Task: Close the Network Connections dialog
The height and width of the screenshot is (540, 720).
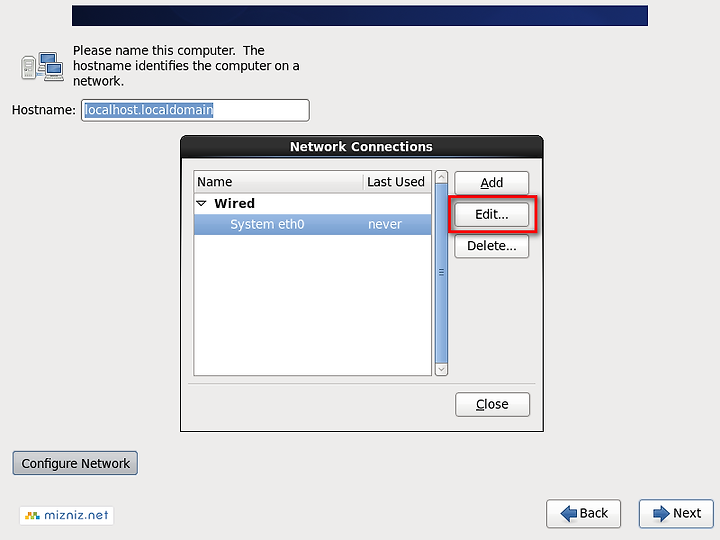Action: pyautogui.click(x=492, y=404)
